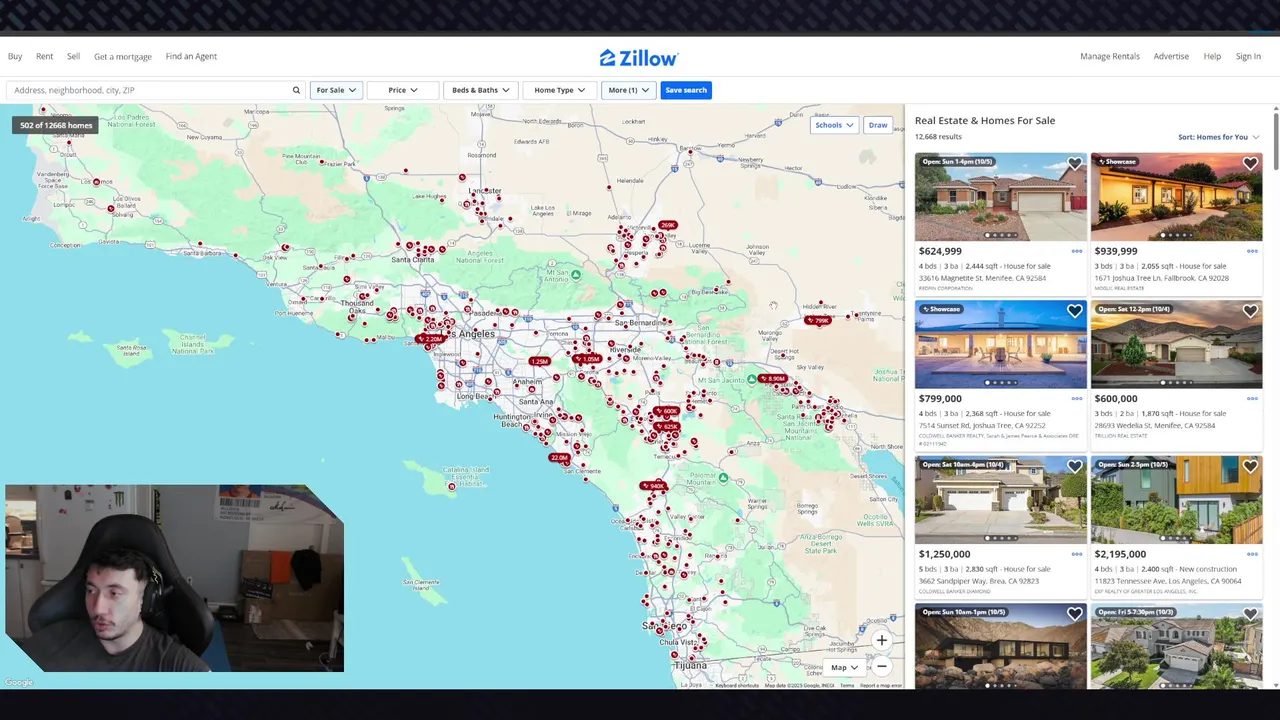Open the Help link
1280x720 pixels.
[x=1212, y=56]
